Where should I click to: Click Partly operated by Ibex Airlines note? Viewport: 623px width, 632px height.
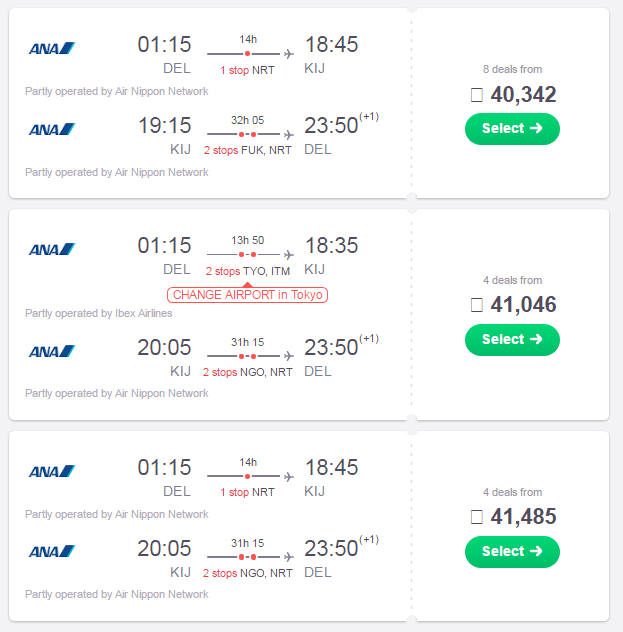(x=98, y=313)
